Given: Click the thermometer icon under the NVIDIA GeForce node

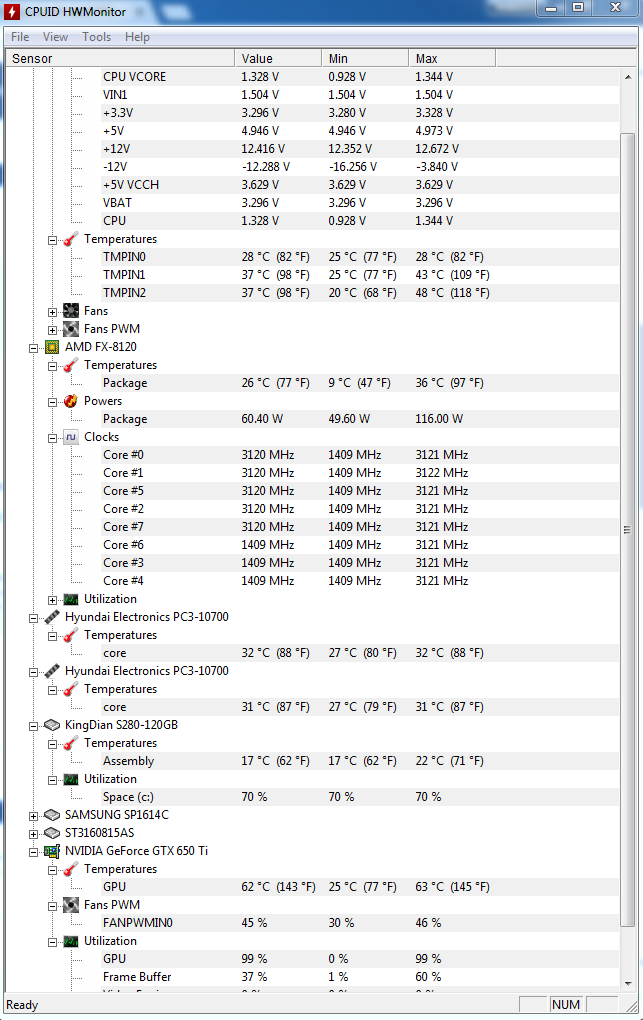Looking at the screenshot, I should (x=71, y=870).
